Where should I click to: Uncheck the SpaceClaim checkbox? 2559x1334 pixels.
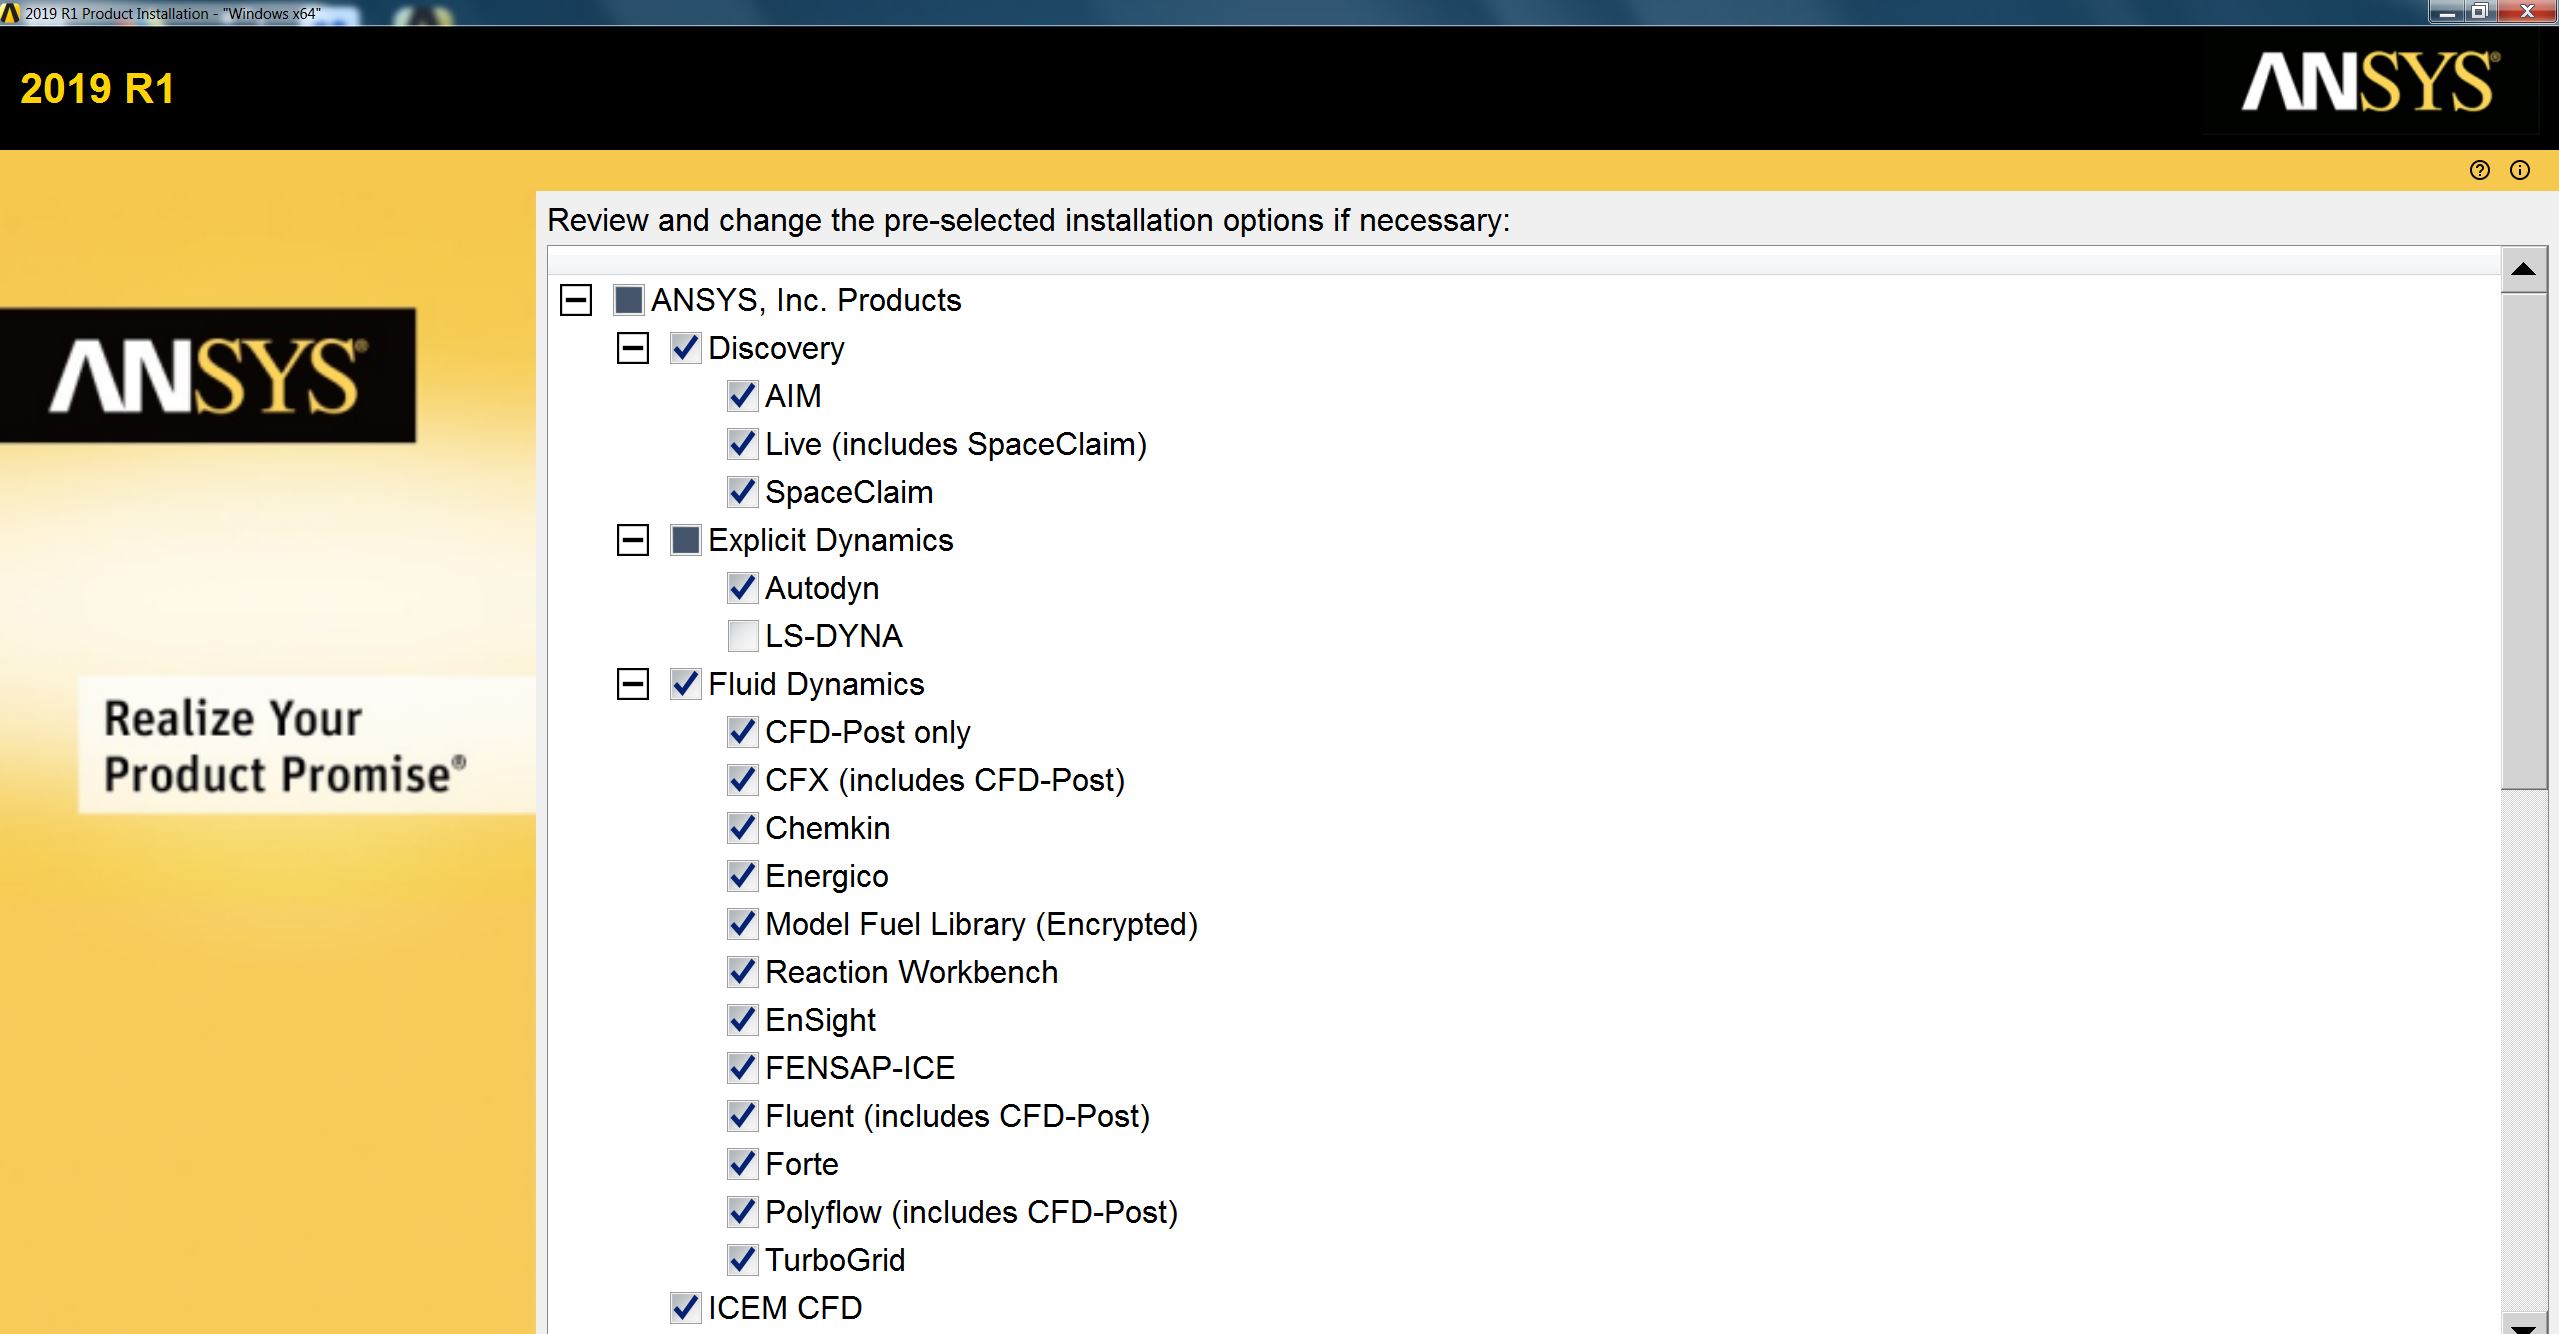pyautogui.click(x=742, y=492)
